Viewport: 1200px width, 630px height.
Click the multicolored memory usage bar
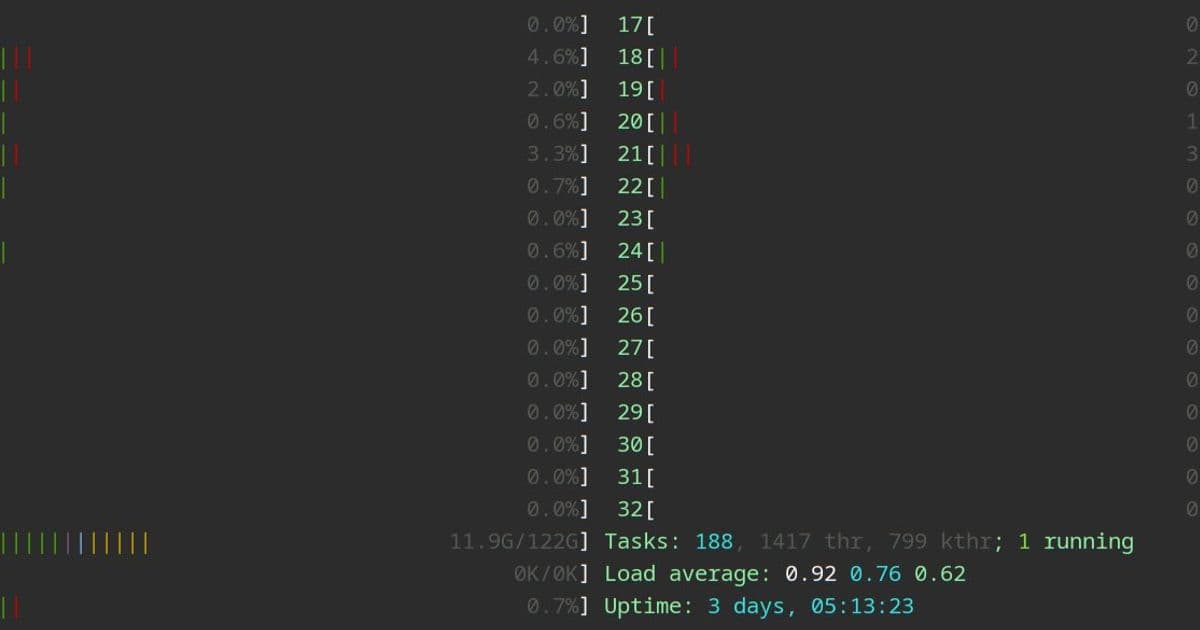[75, 543]
